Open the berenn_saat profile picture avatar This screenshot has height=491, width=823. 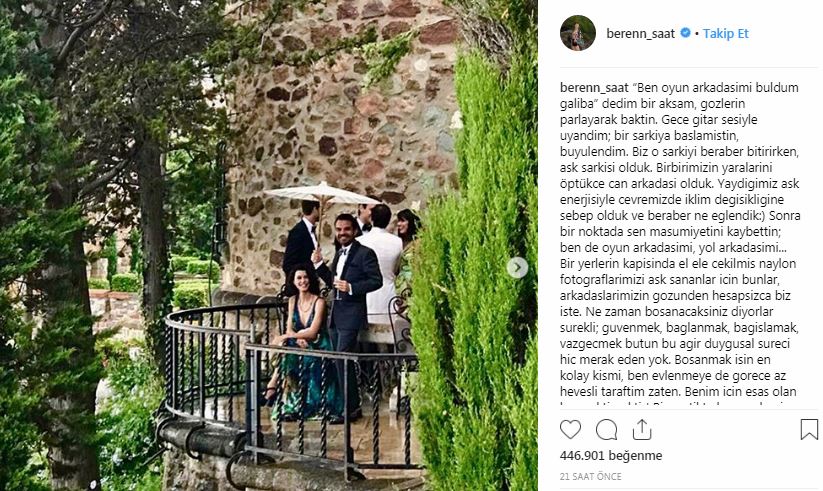[578, 33]
